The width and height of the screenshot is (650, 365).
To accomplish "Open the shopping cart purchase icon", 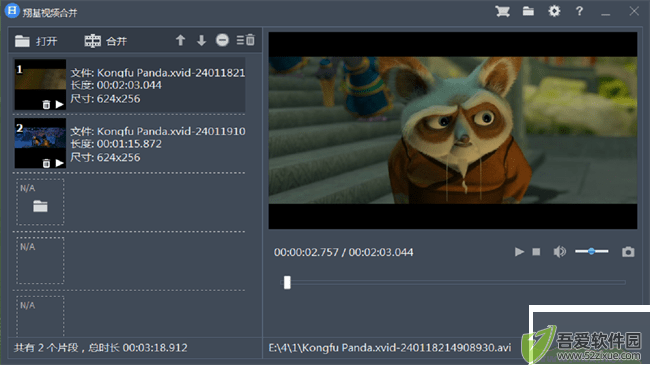I will click(502, 11).
